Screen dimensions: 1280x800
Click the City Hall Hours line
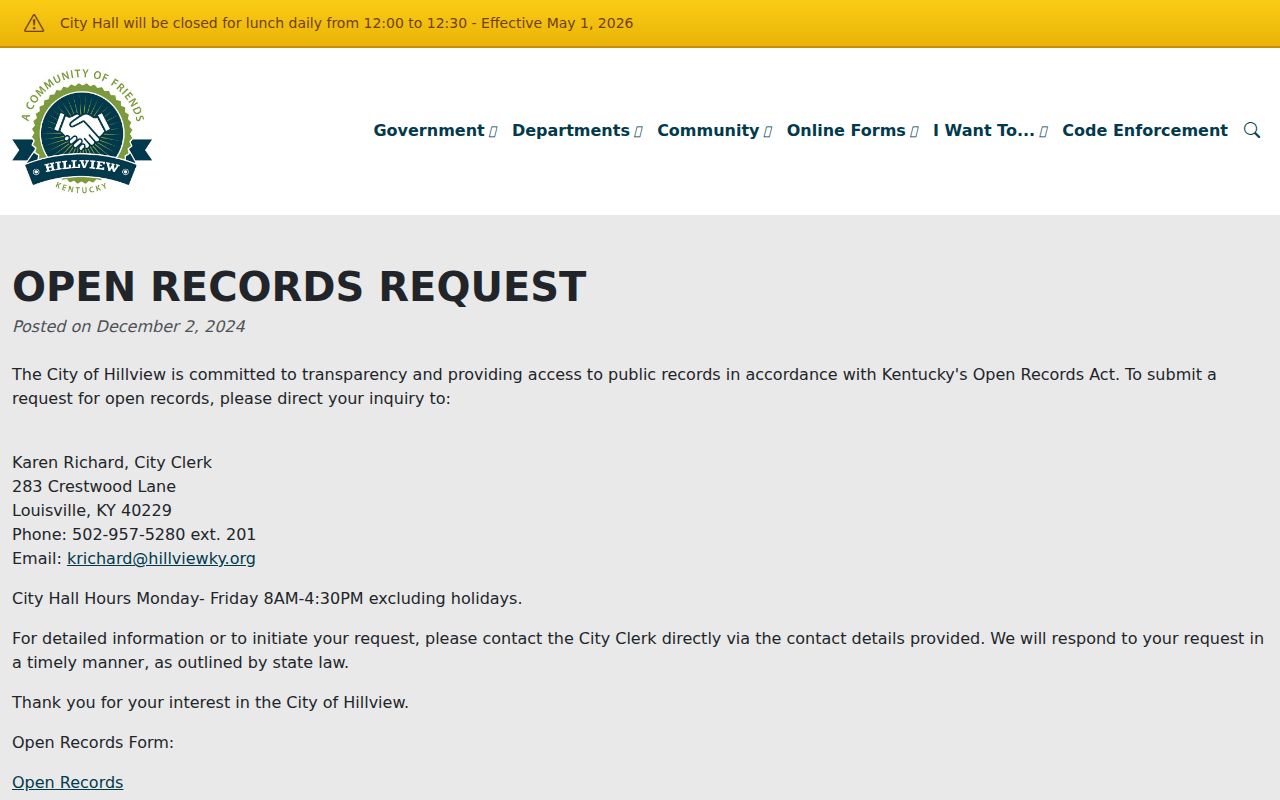[x=267, y=598]
